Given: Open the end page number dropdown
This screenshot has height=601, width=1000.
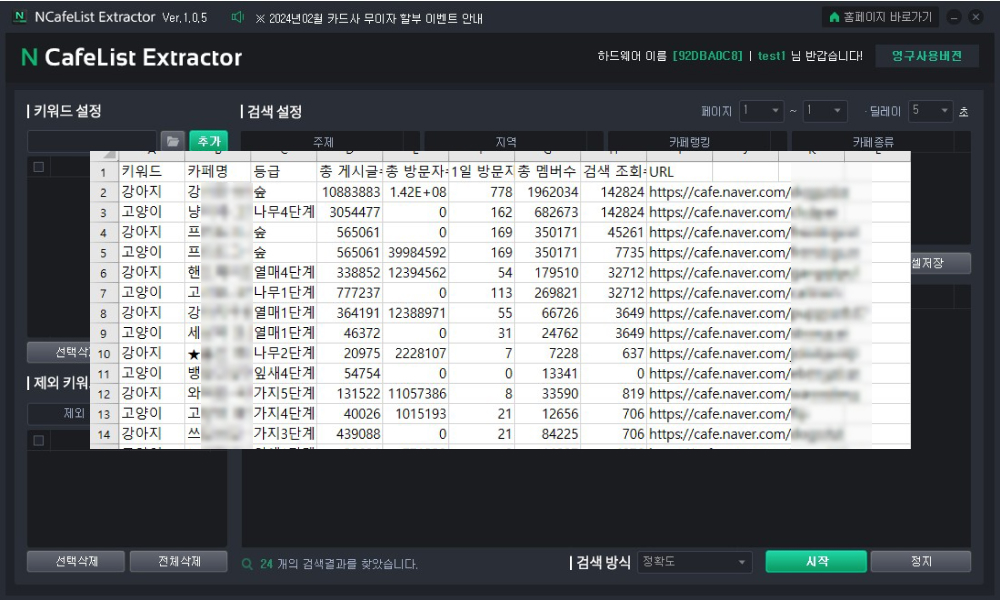Looking at the screenshot, I should (x=825, y=111).
